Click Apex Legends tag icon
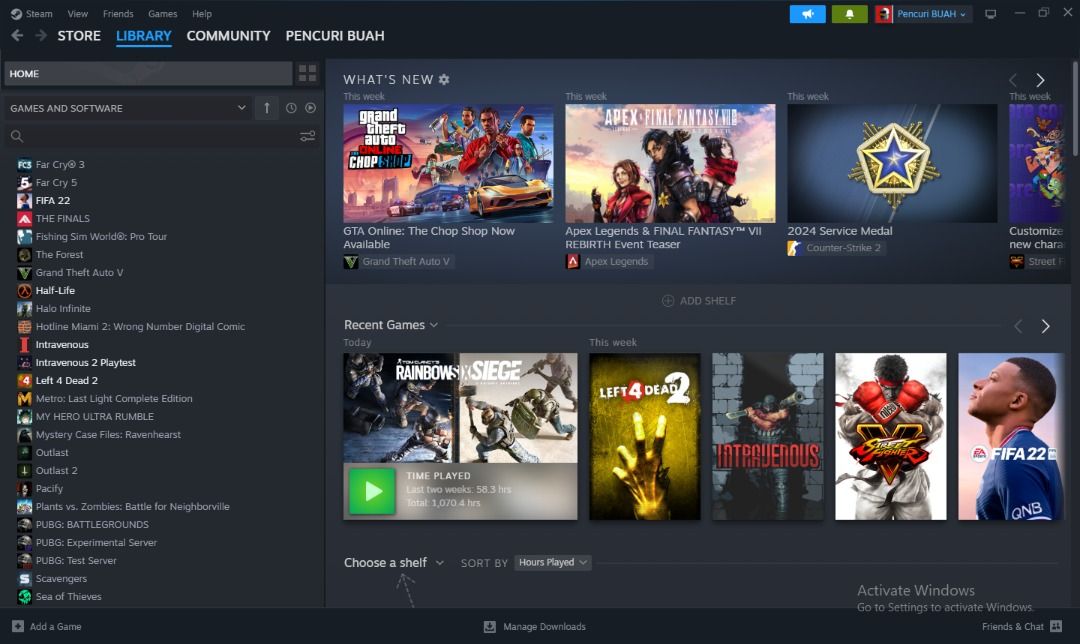The width and height of the screenshot is (1080, 644). tap(572, 262)
